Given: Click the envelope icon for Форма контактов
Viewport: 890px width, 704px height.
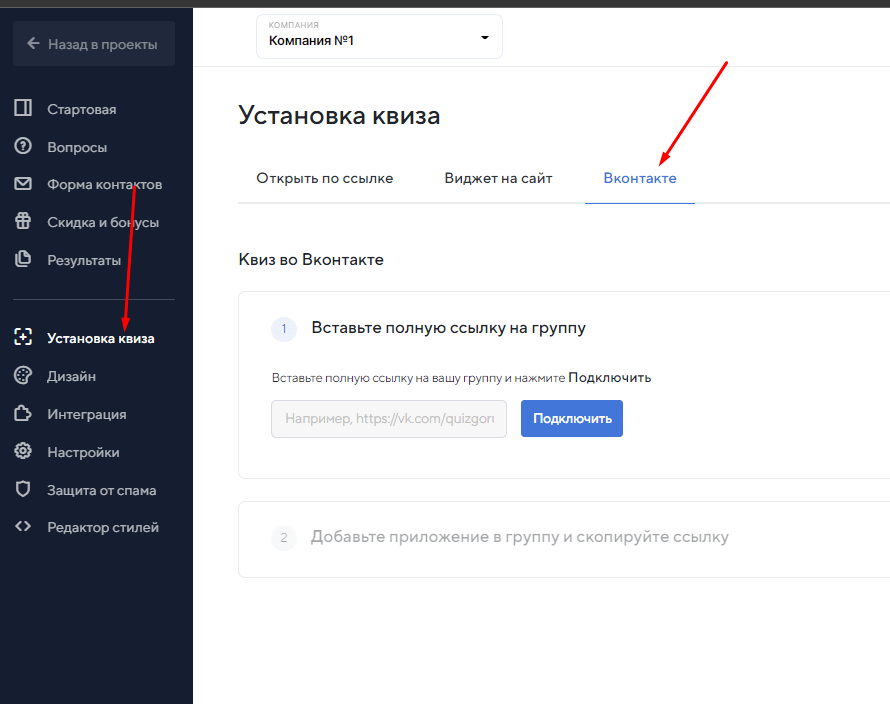Looking at the screenshot, I should coord(23,184).
